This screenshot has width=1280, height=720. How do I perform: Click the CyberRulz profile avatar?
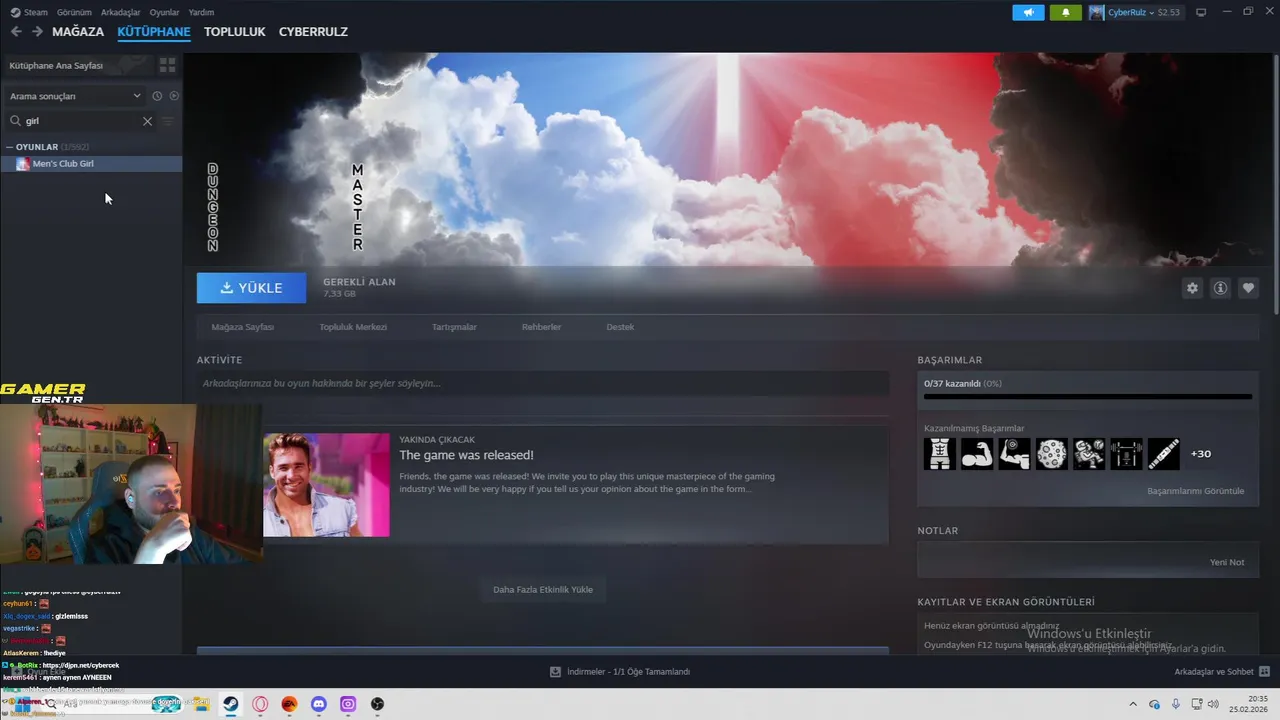click(x=1097, y=12)
